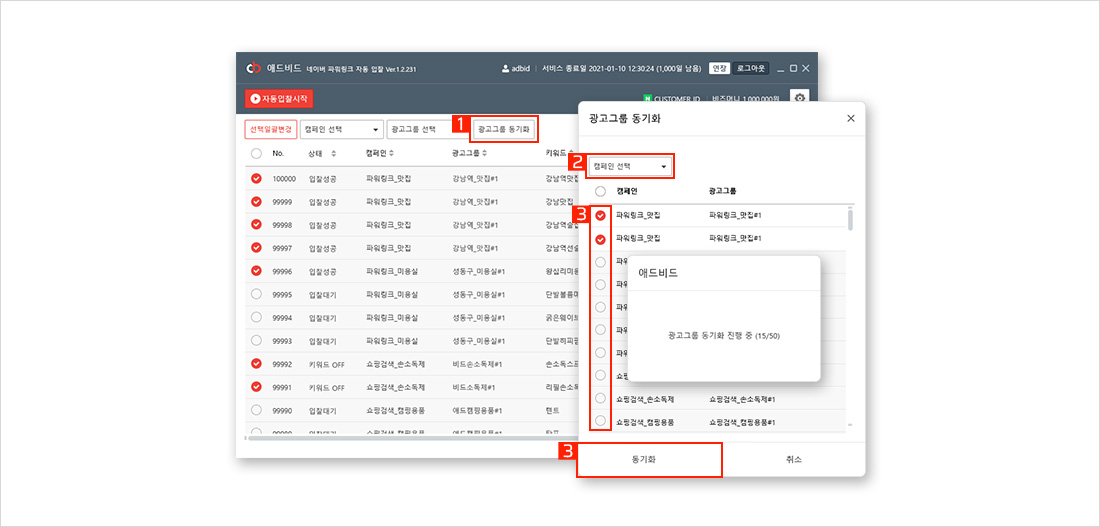Image resolution: width=1100 pixels, height=527 pixels.
Task: Toggle select-all checkbox in sync dialog header
Action: click(x=601, y=191)
